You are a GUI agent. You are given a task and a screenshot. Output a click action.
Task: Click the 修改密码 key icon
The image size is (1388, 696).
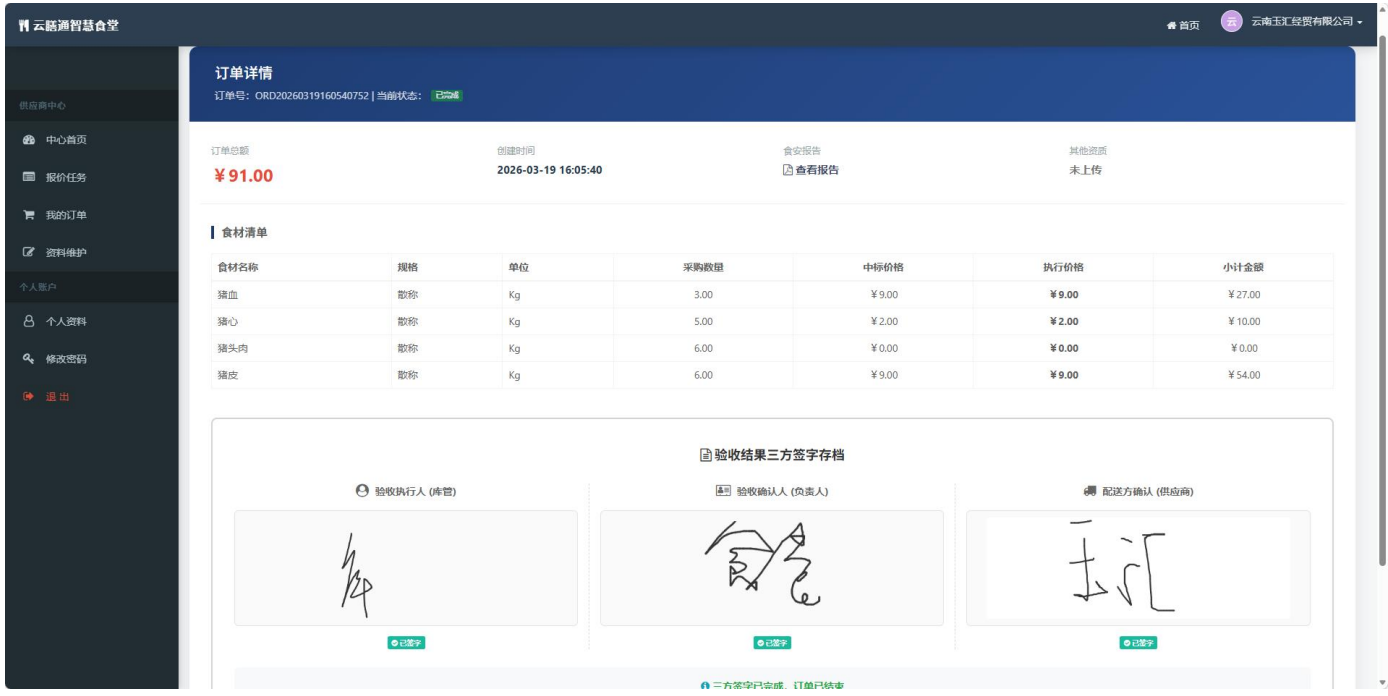[29, 359]
